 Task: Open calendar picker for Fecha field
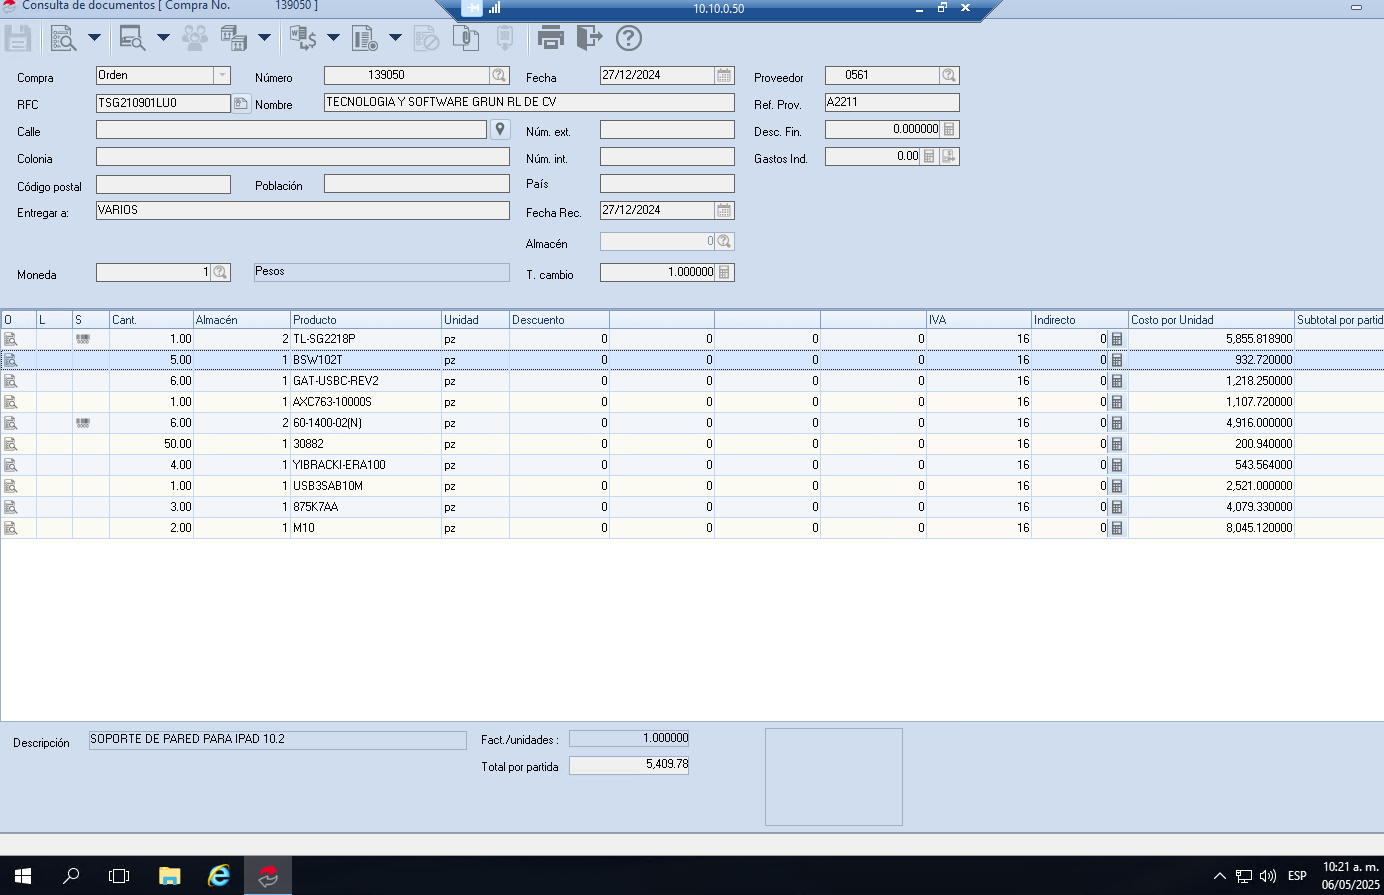(x=724, y=76)
